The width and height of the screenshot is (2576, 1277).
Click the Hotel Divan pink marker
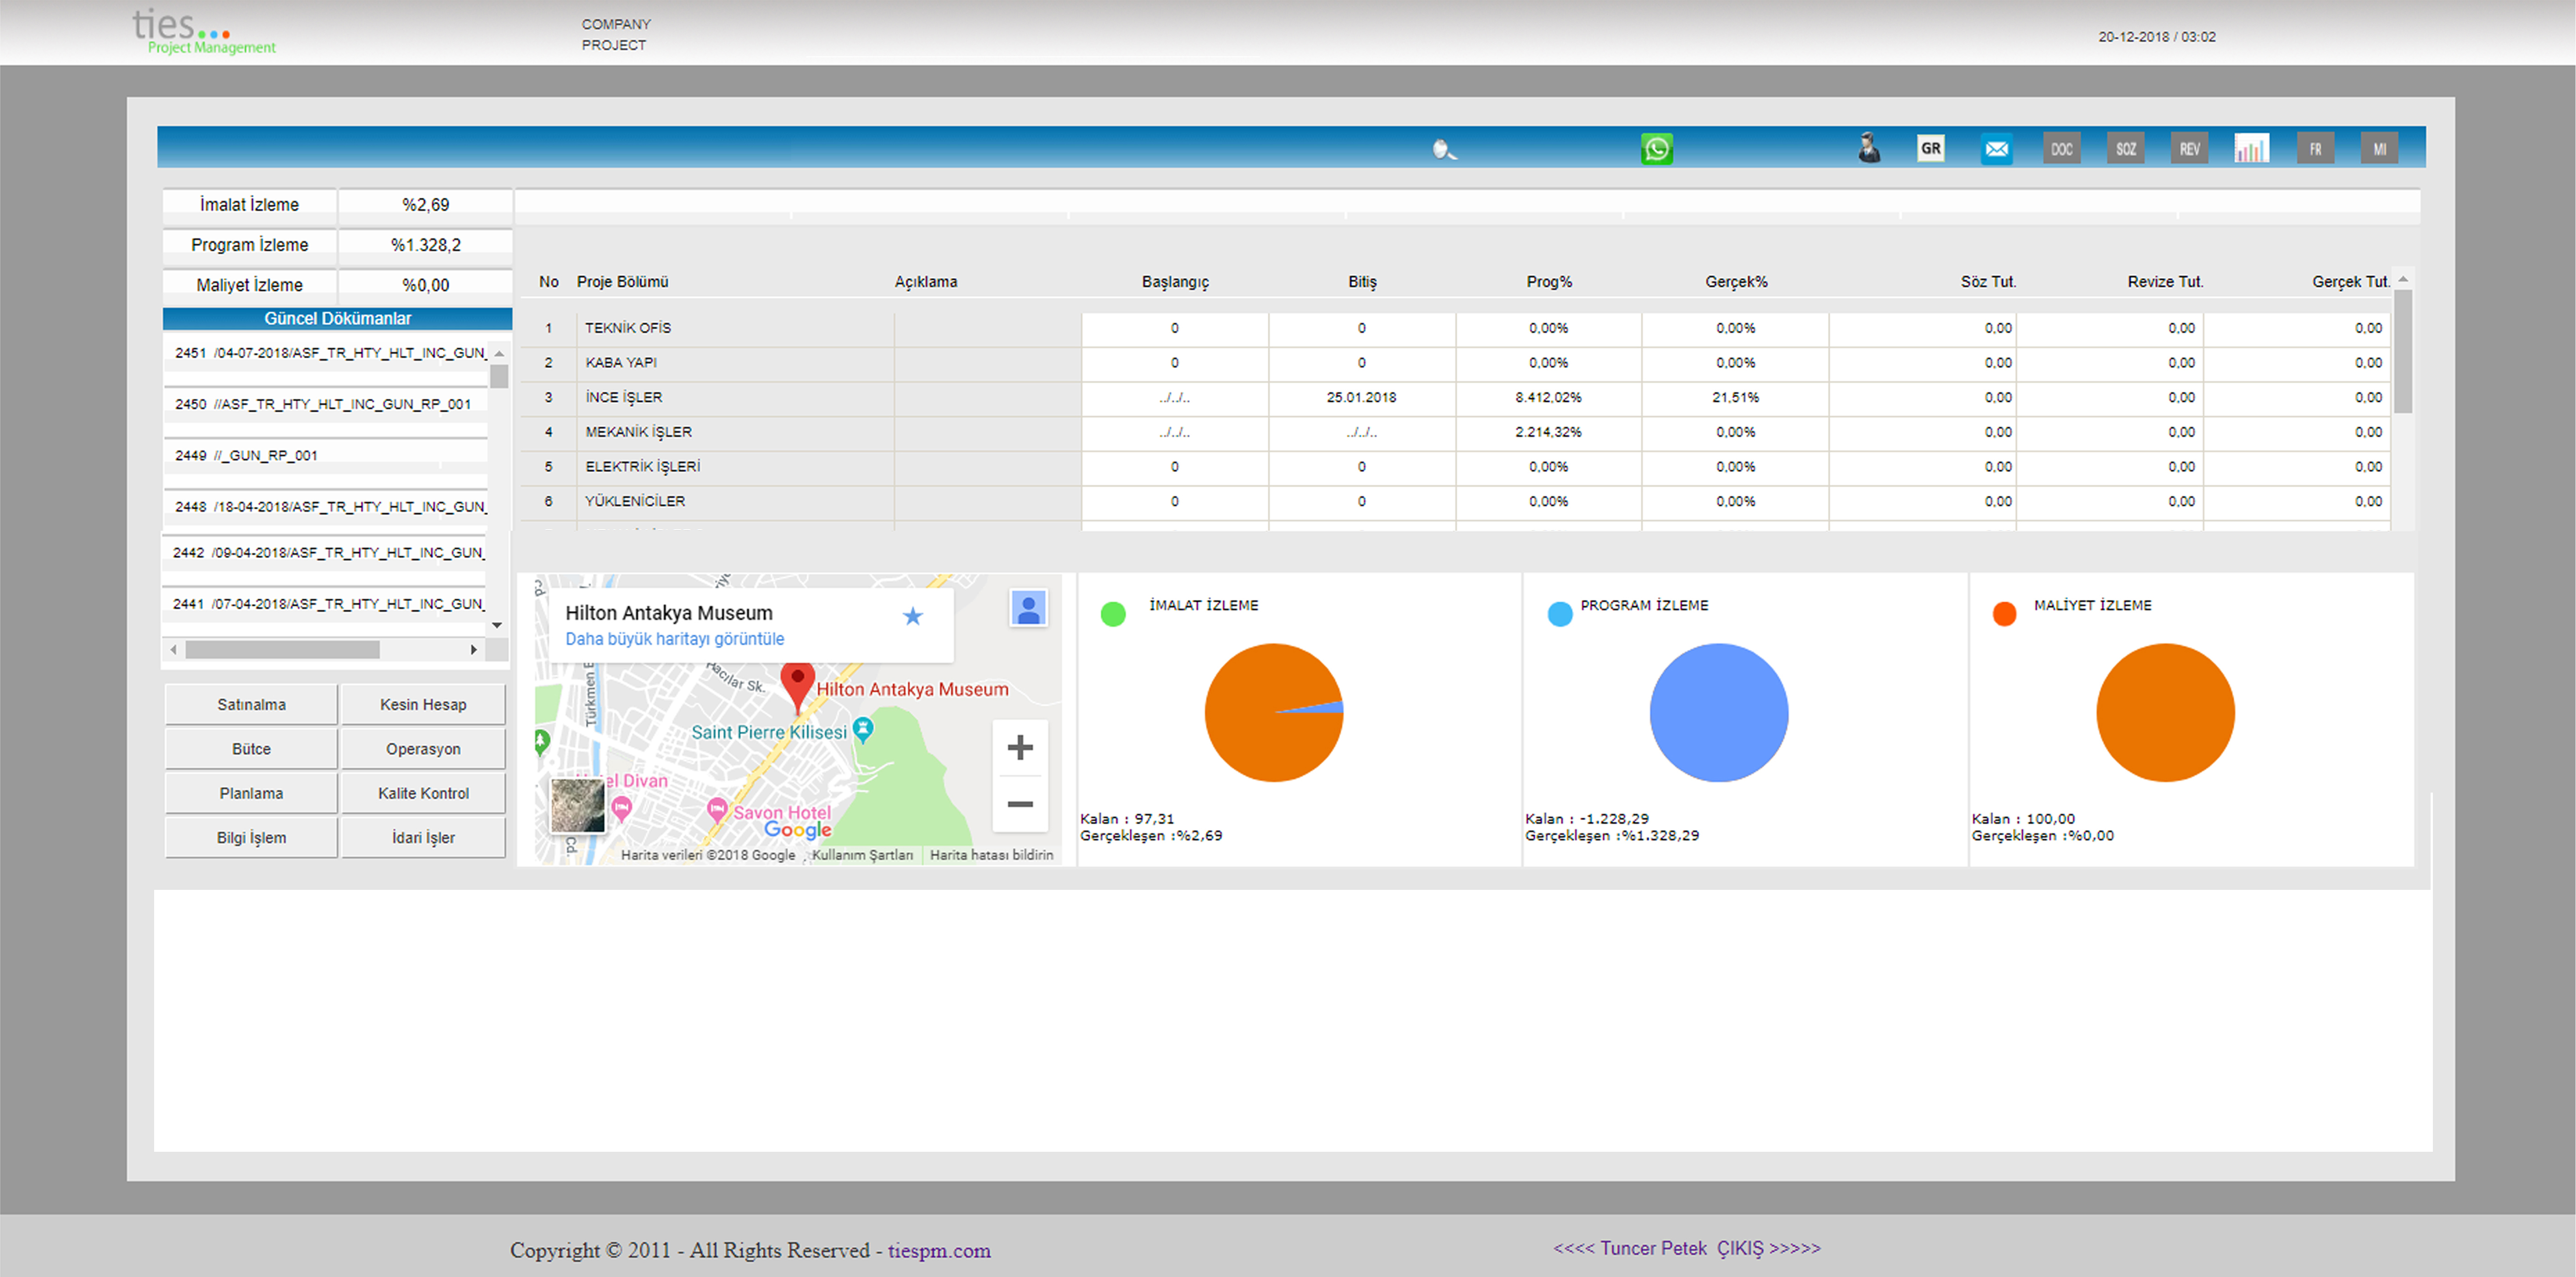[x=622, y=808]
